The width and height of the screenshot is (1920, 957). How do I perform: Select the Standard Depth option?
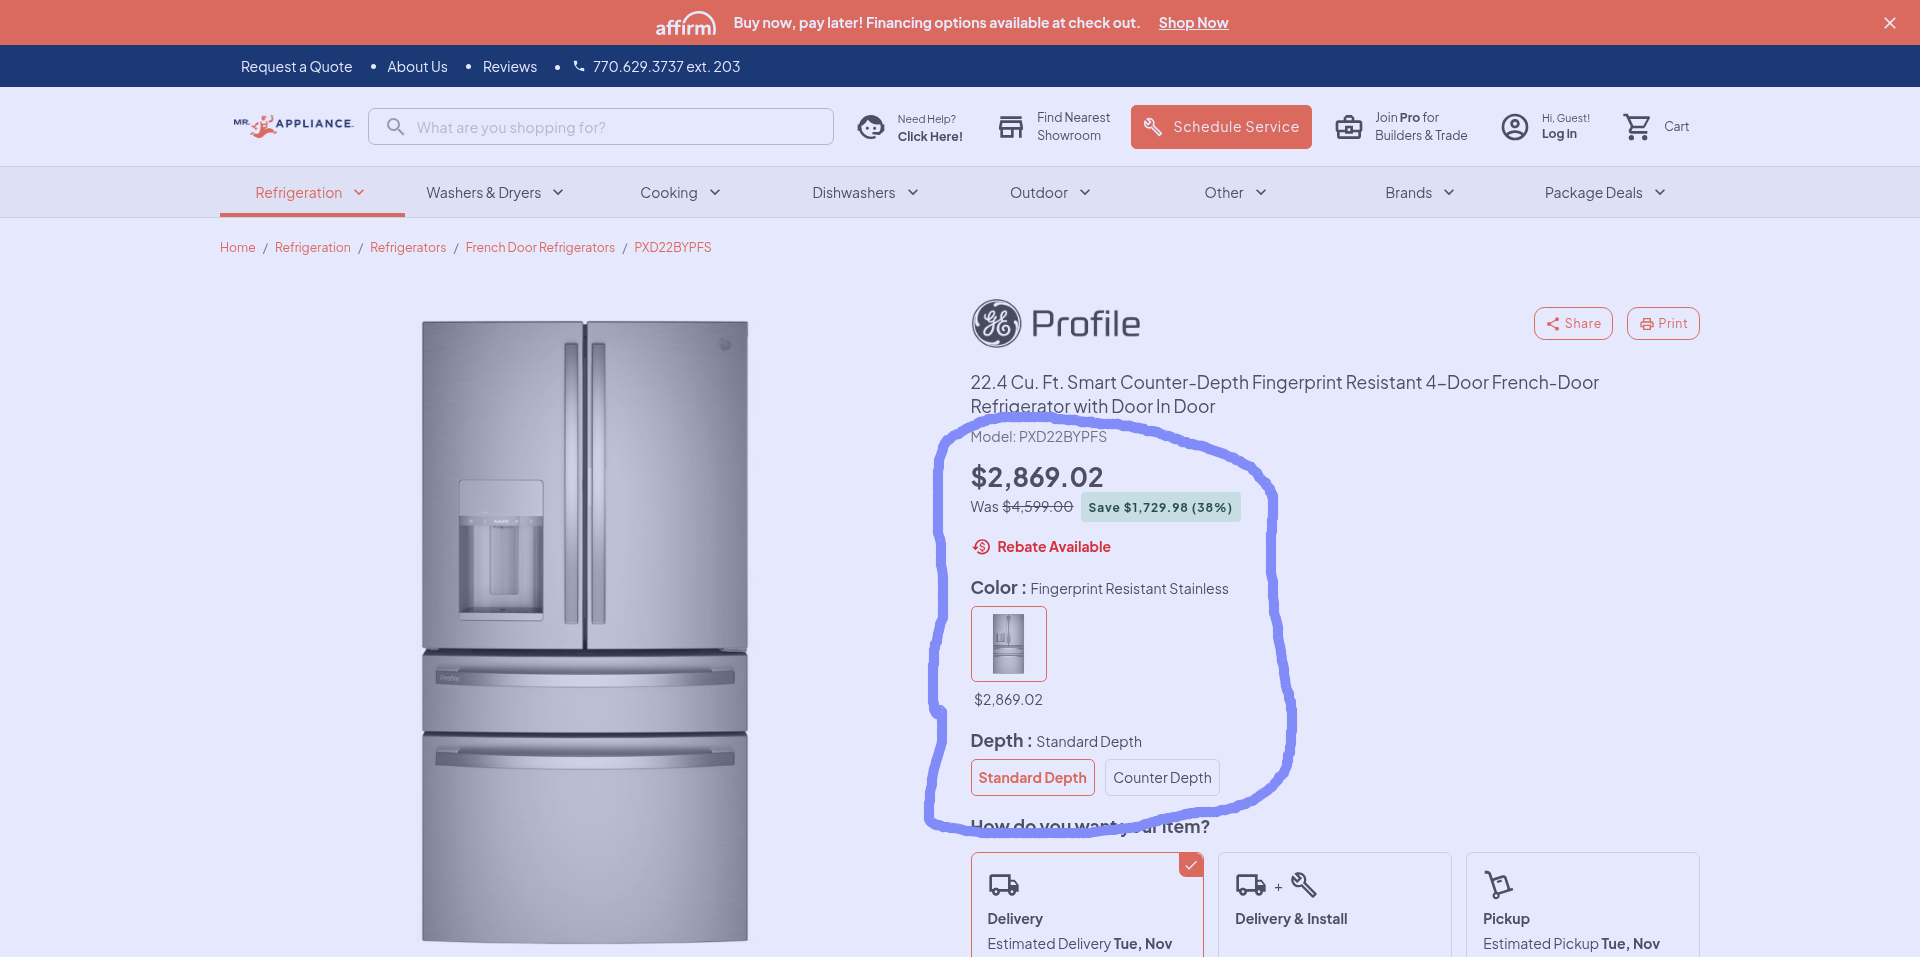[x=1032, y=778]
